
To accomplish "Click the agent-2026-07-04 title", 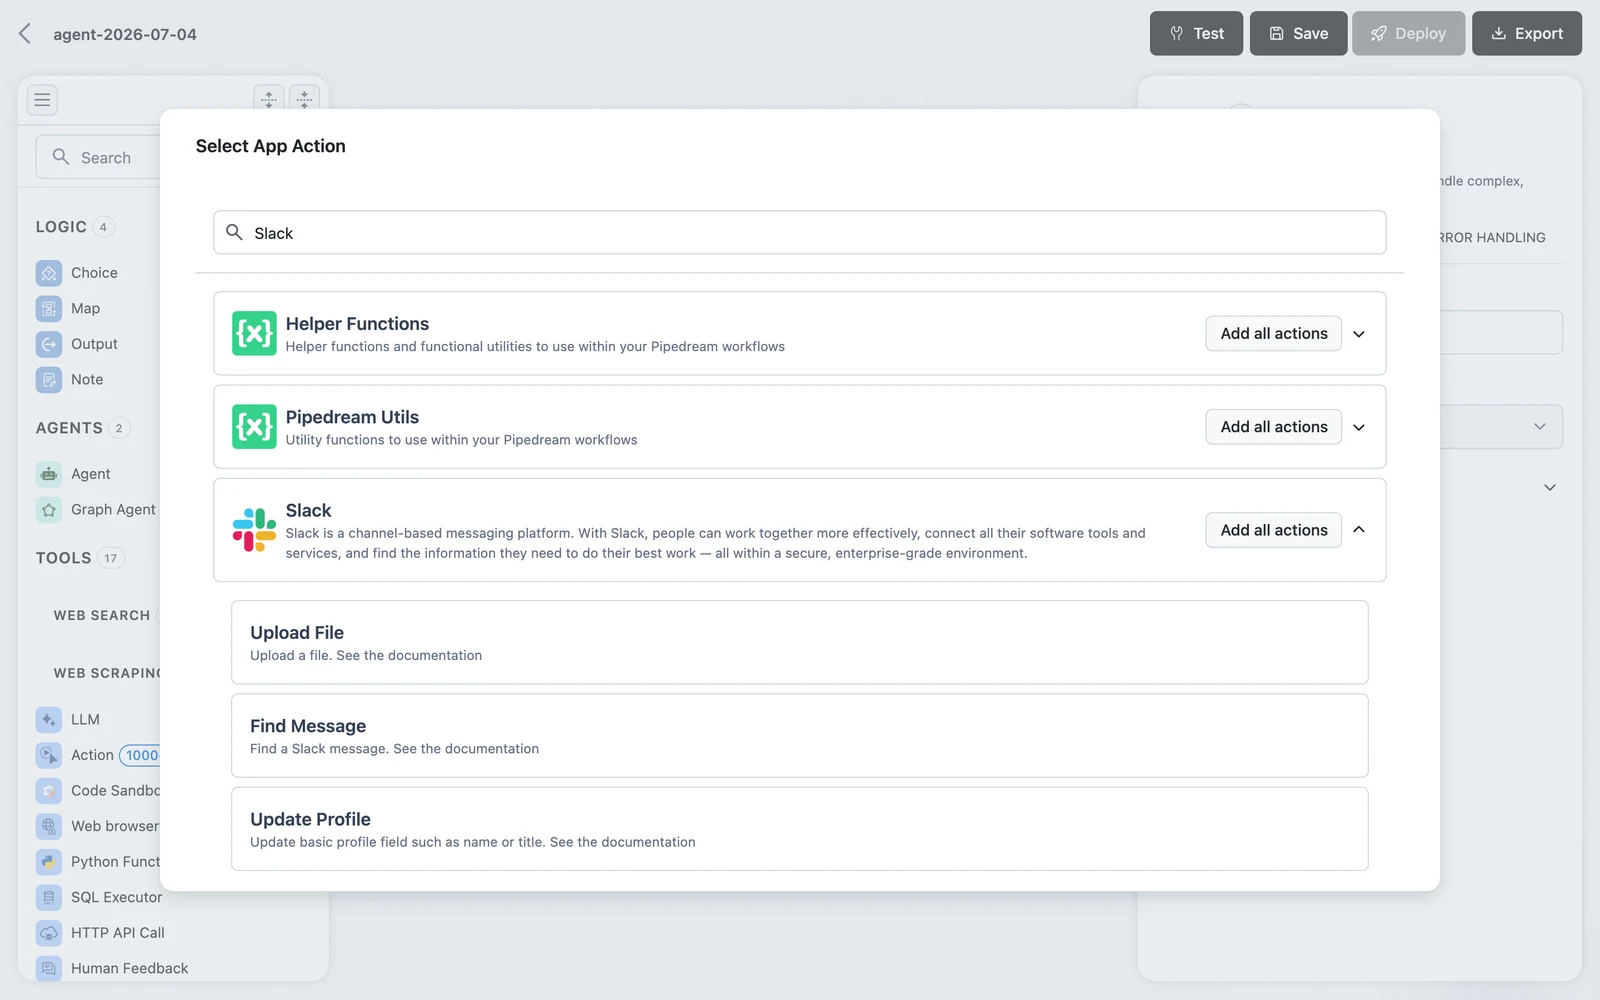I will [x=125, y=34].
